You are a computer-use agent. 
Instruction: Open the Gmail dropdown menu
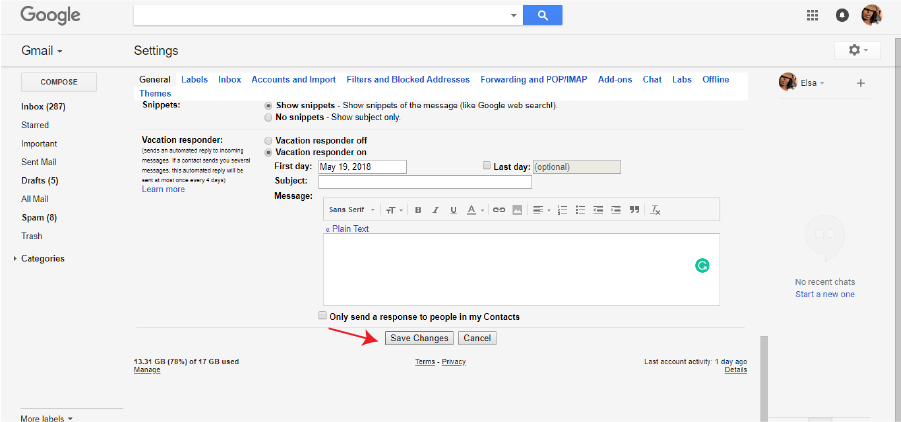[42, 51]
